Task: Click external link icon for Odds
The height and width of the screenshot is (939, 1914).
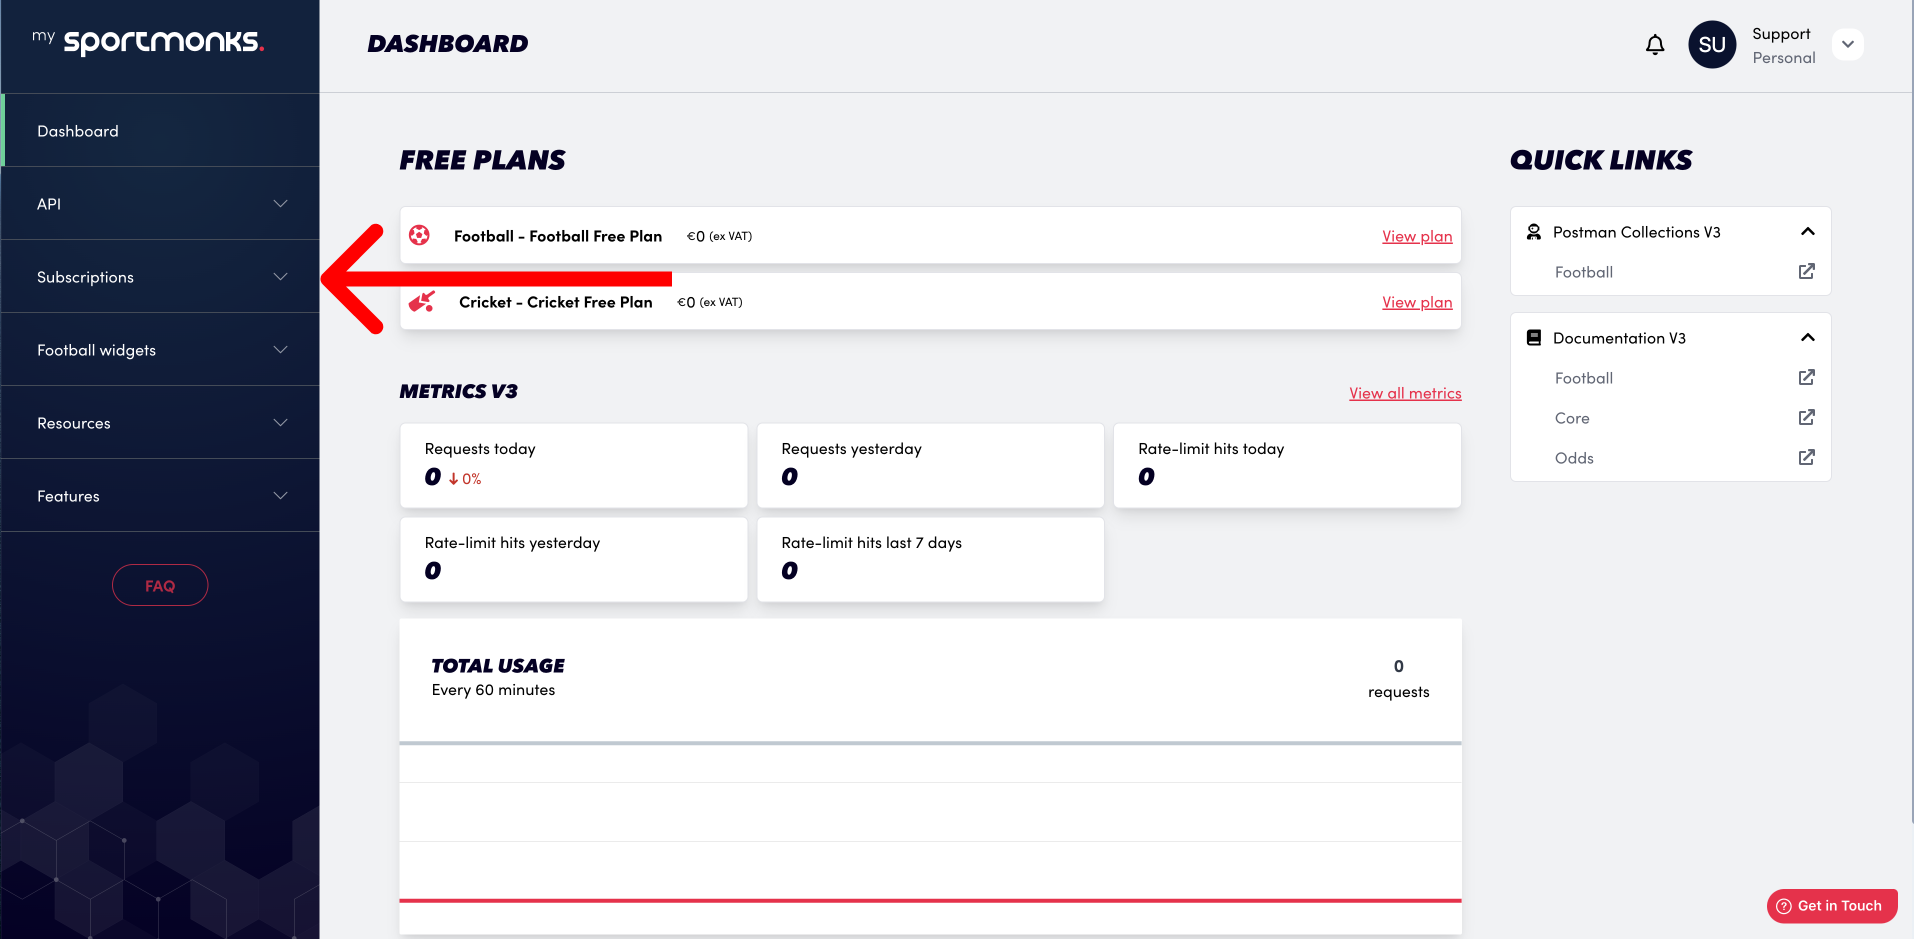Action: click(1807, 457)
